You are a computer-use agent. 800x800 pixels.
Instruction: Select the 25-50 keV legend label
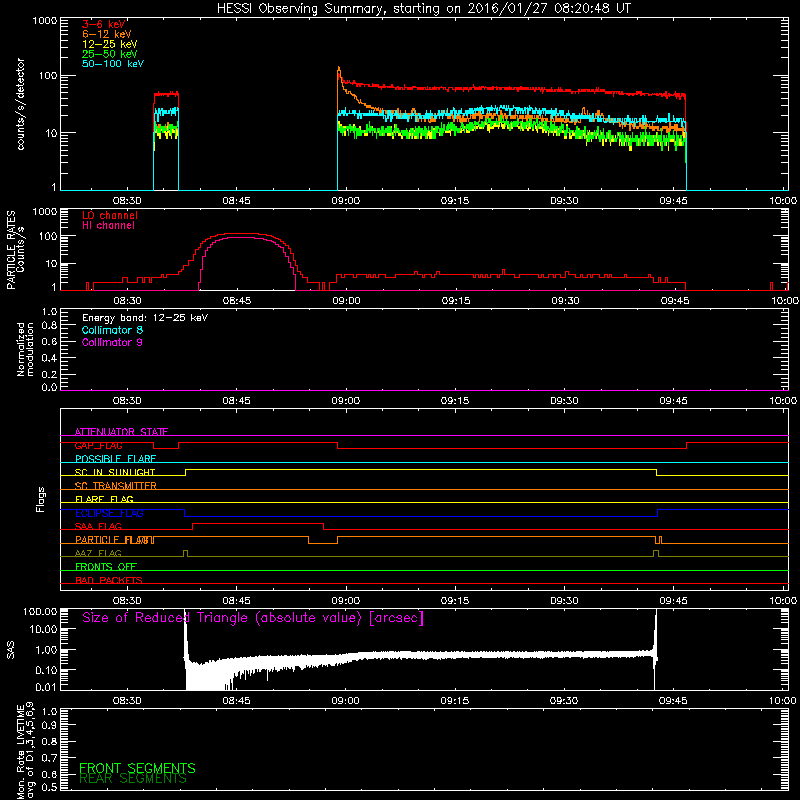[110, 54]
